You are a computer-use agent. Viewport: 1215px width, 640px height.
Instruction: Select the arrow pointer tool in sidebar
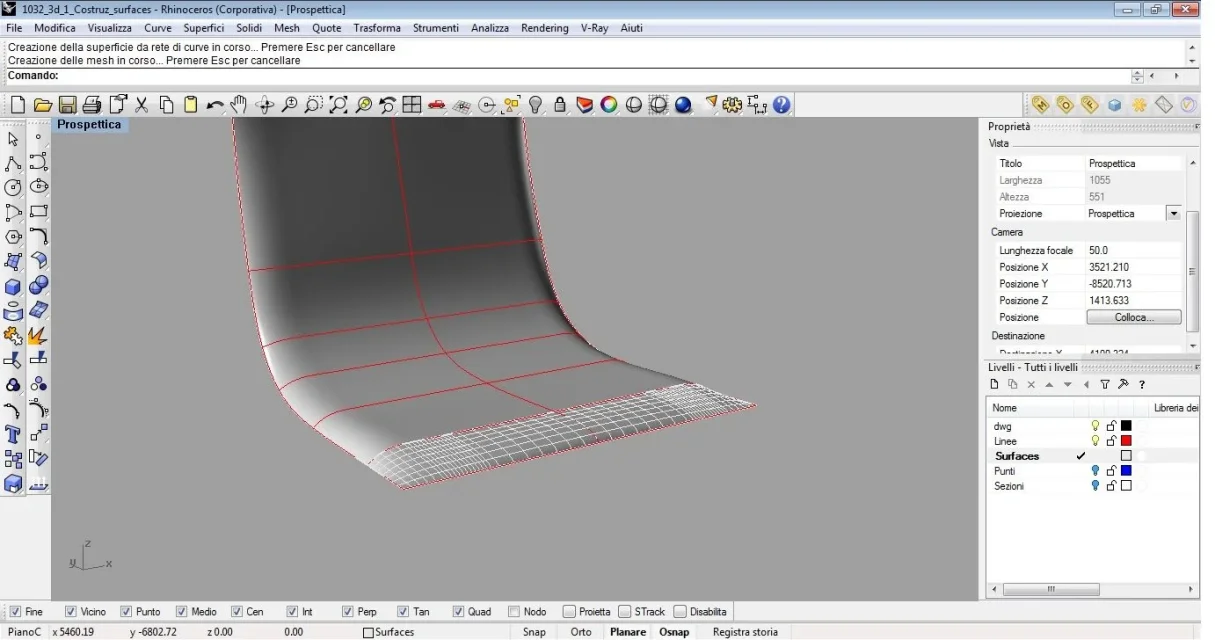pyautogui.click(x=13, y=139)
